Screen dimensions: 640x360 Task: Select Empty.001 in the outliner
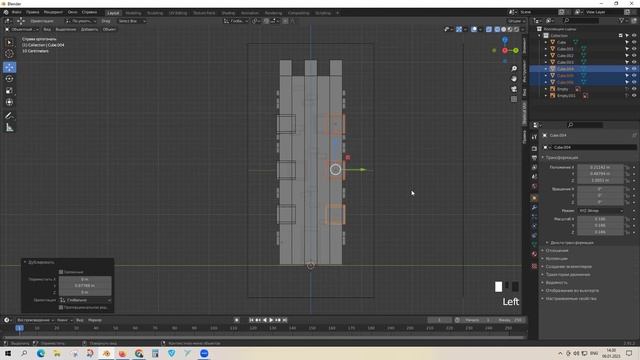pos(566,96)
